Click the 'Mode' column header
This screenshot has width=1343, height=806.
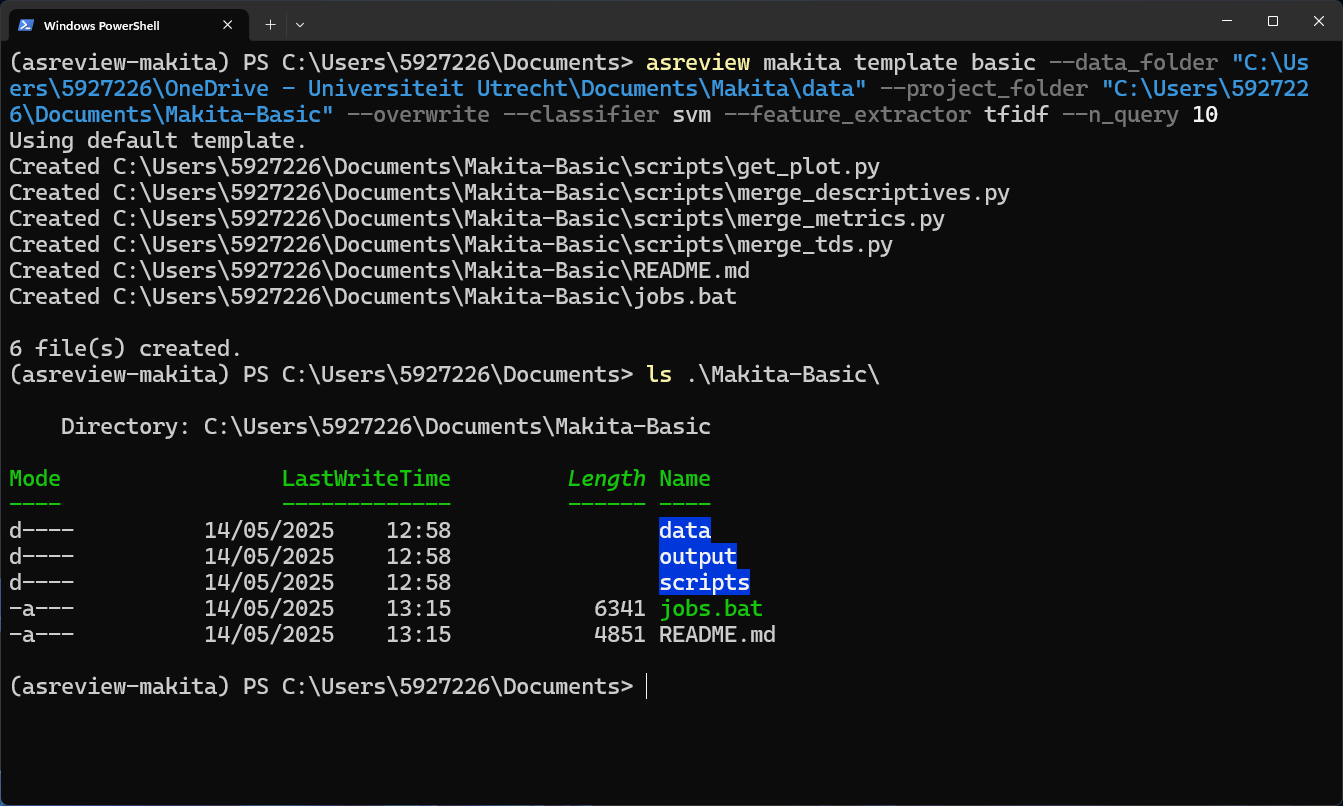tap(35, 478)
